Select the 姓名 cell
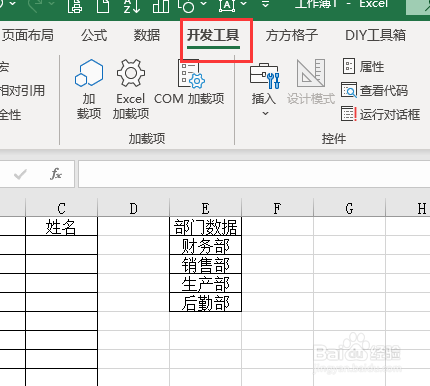This screenshot has width=430, height=386. coord(61,227)
